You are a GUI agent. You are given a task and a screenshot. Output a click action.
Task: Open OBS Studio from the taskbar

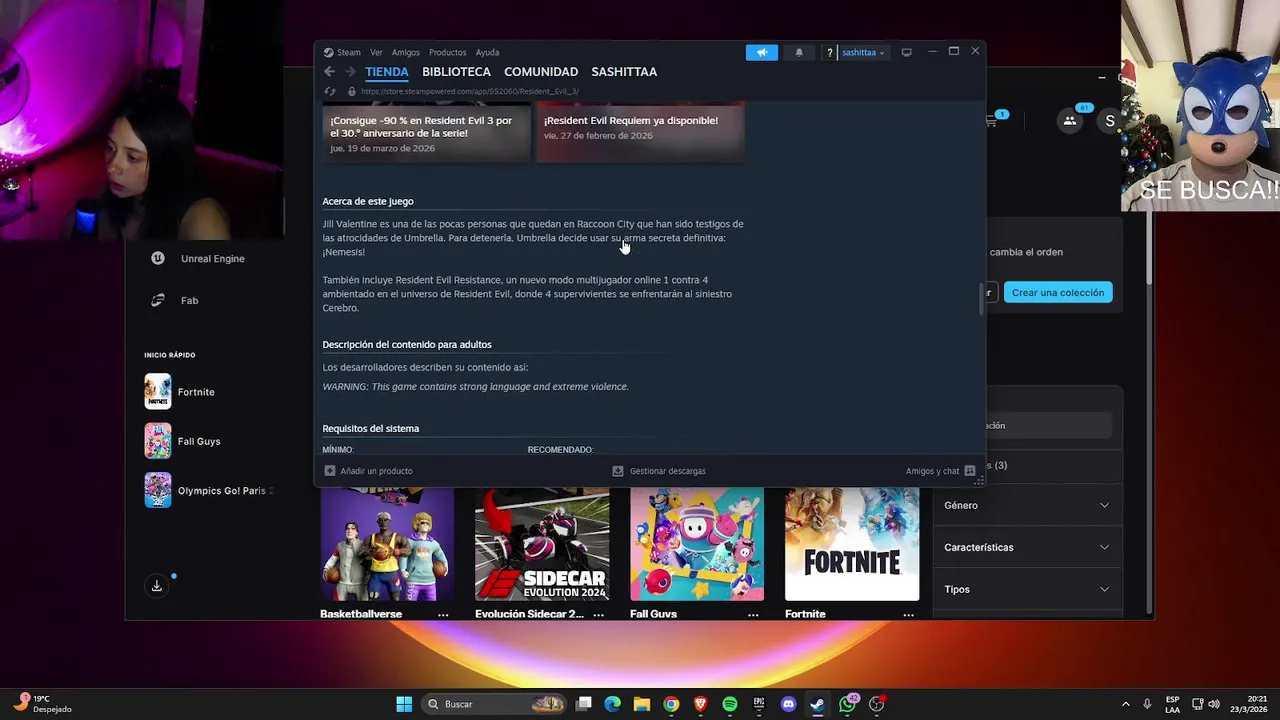[x=877, y=704]
